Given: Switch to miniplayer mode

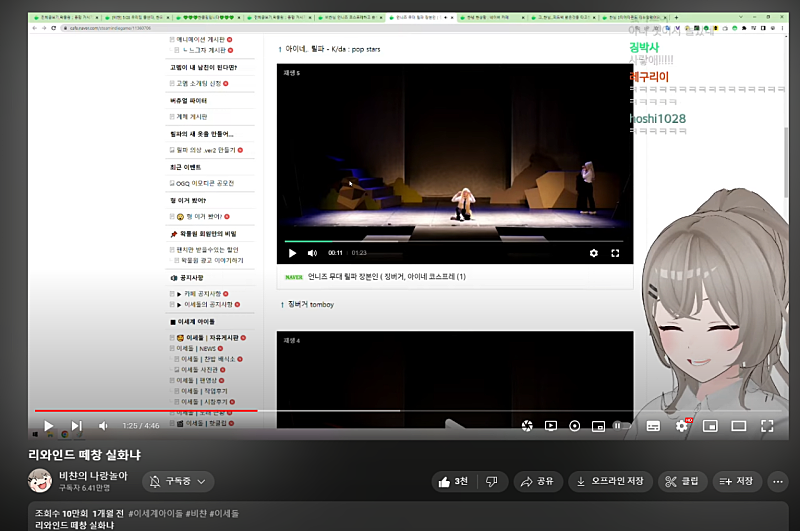Looking at the screenshot, I should [x=710, y=425].
